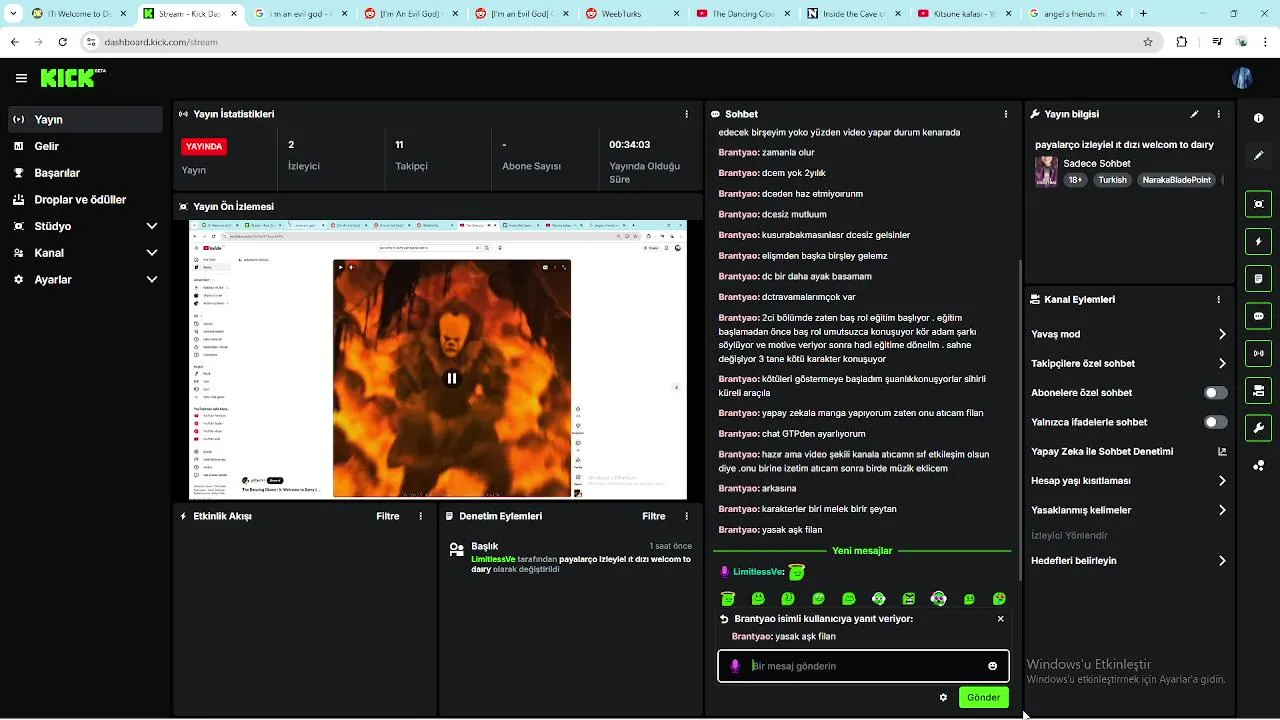Click the profile avatar at top right

(1243, 78)
